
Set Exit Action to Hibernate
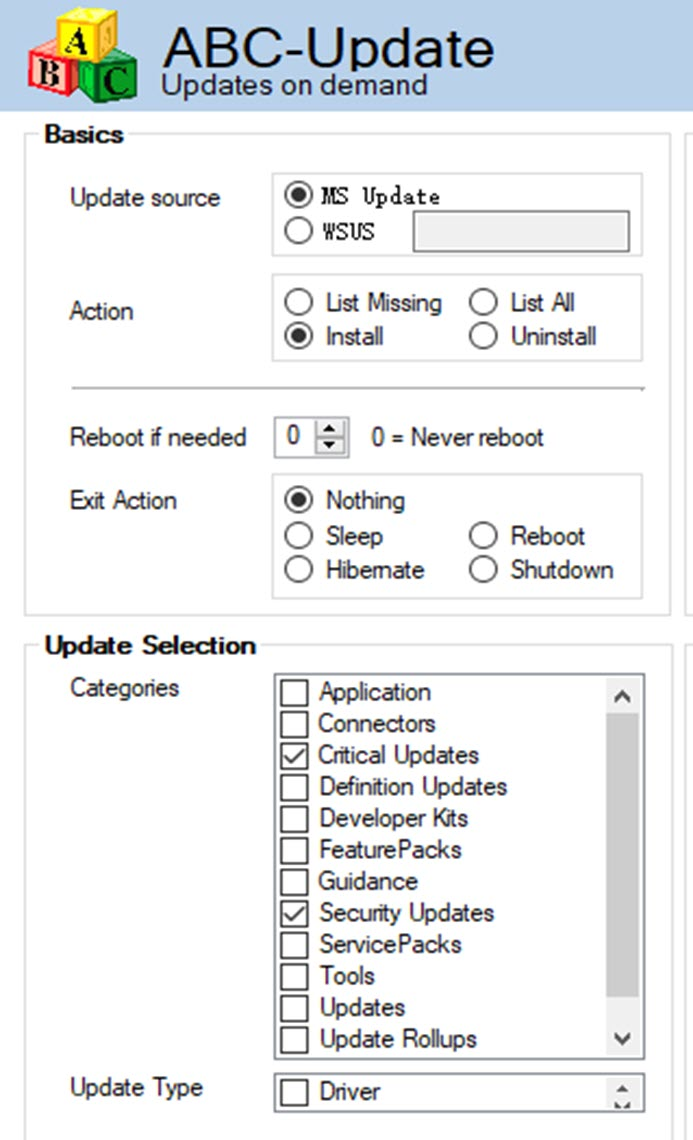pos(298,570)
